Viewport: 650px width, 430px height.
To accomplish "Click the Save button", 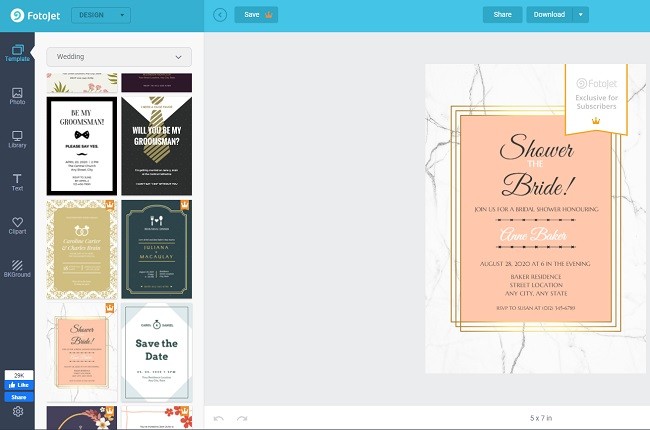I will (256, 15).
